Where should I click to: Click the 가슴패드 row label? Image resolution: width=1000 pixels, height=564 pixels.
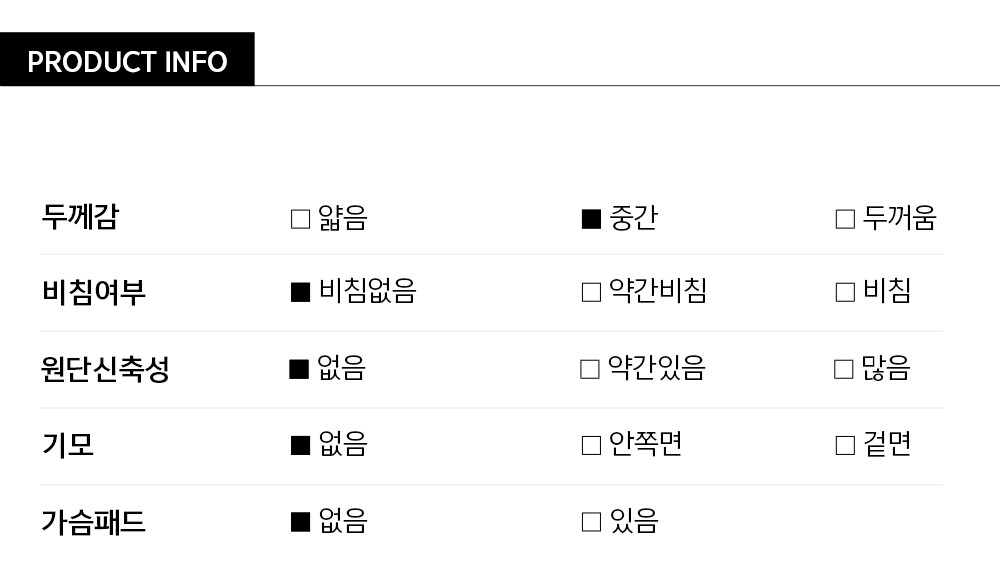point(93,521)
